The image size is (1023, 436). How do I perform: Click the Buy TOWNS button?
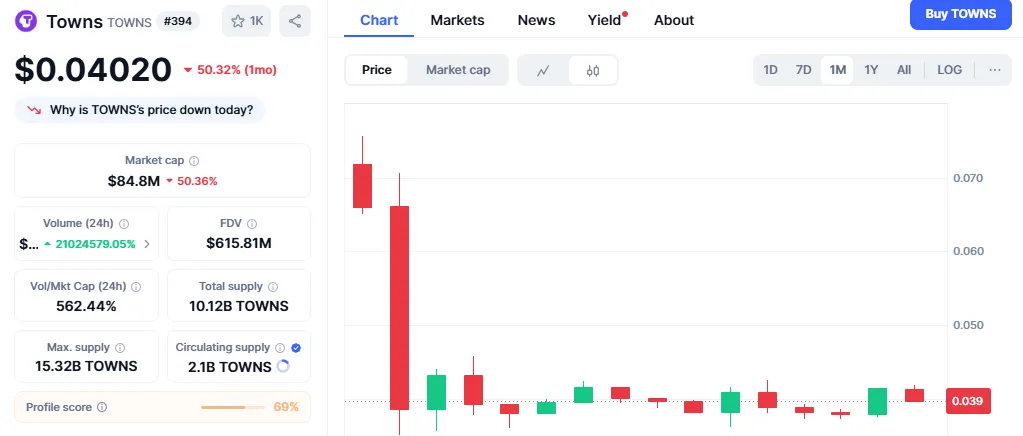click(960, 14)
